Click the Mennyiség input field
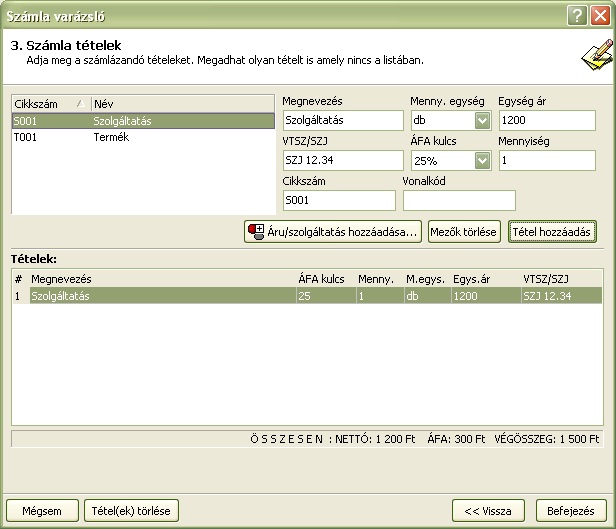The height and width of the screenshot is (529, 616). (x=546, y=160)
